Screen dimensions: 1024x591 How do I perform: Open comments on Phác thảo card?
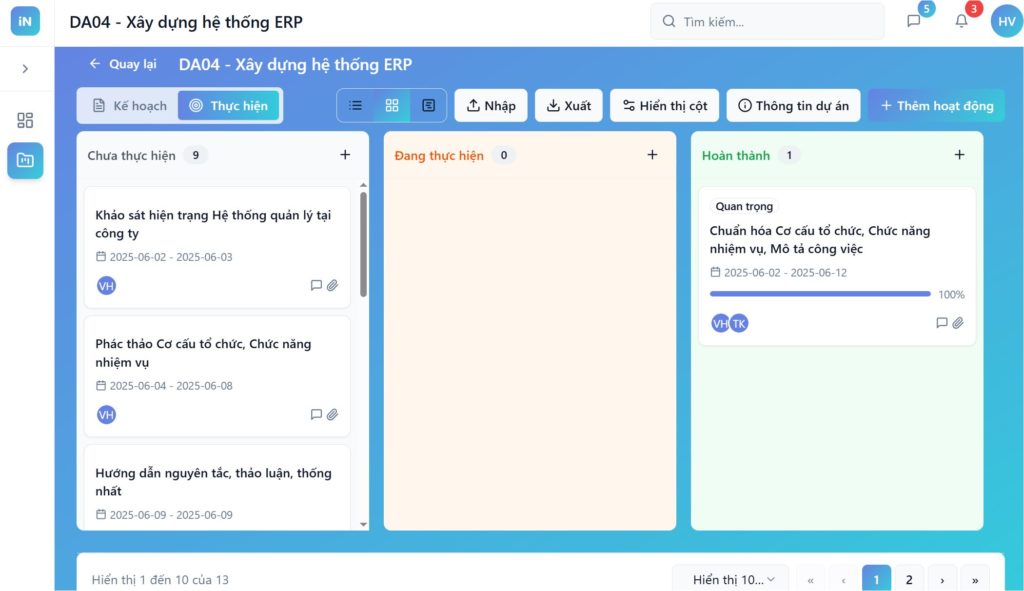(318, 414)
